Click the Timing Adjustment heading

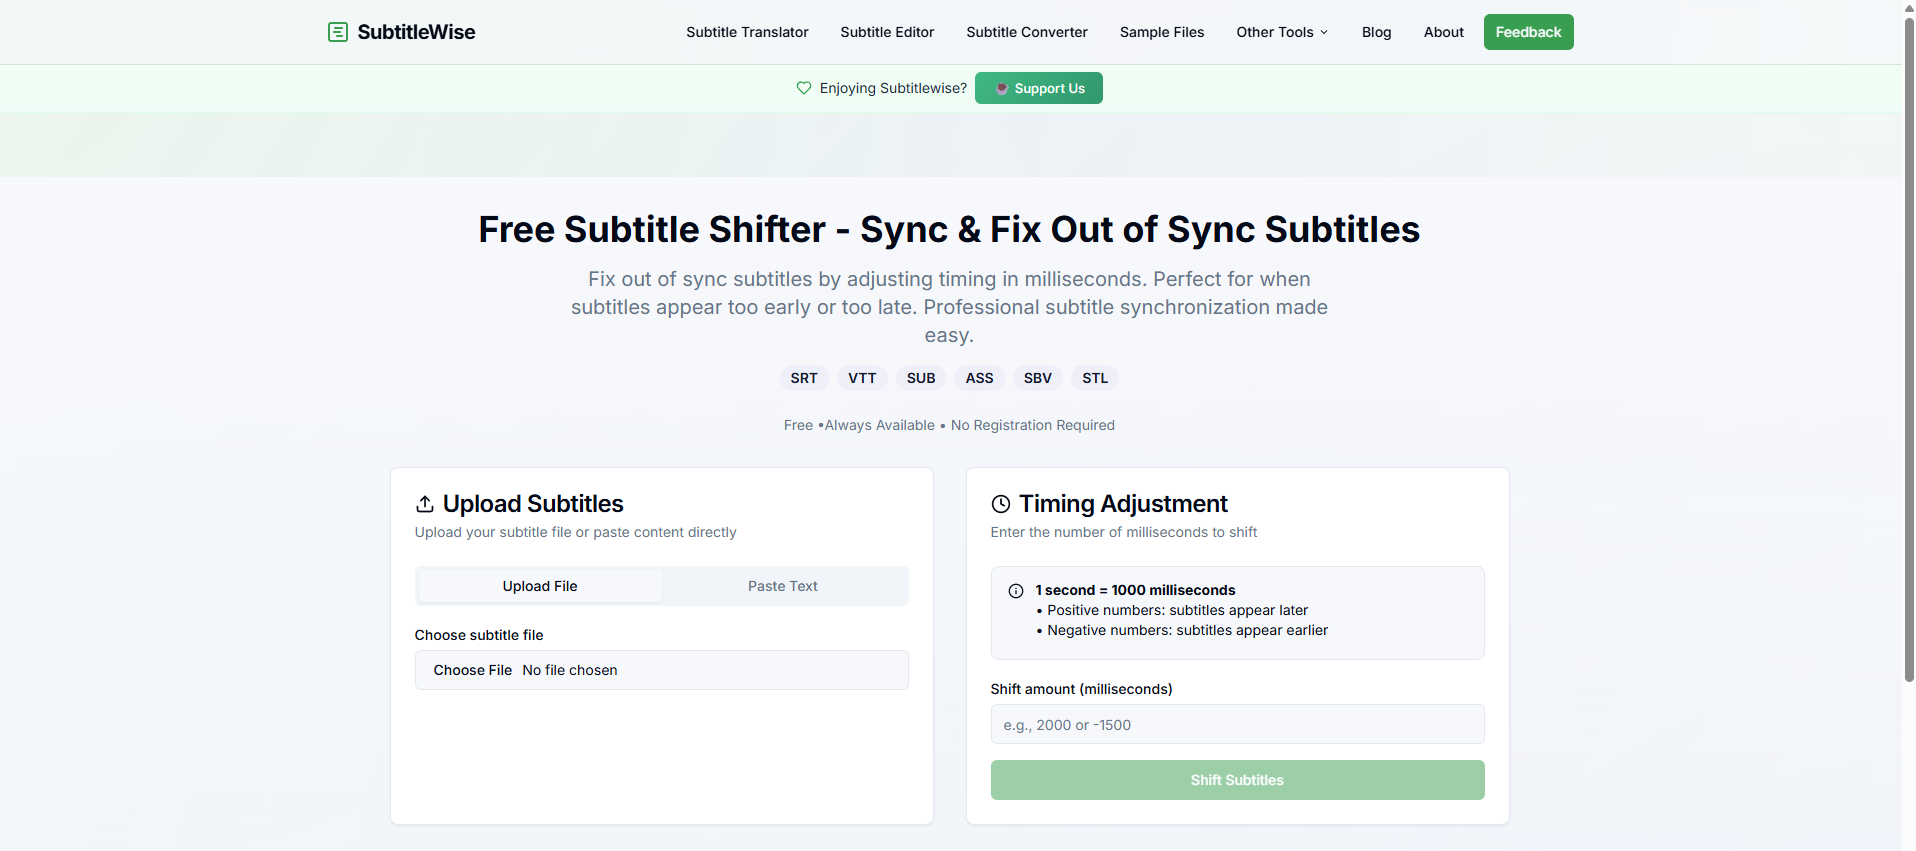pyautogui.click(x=1123, y=504)
